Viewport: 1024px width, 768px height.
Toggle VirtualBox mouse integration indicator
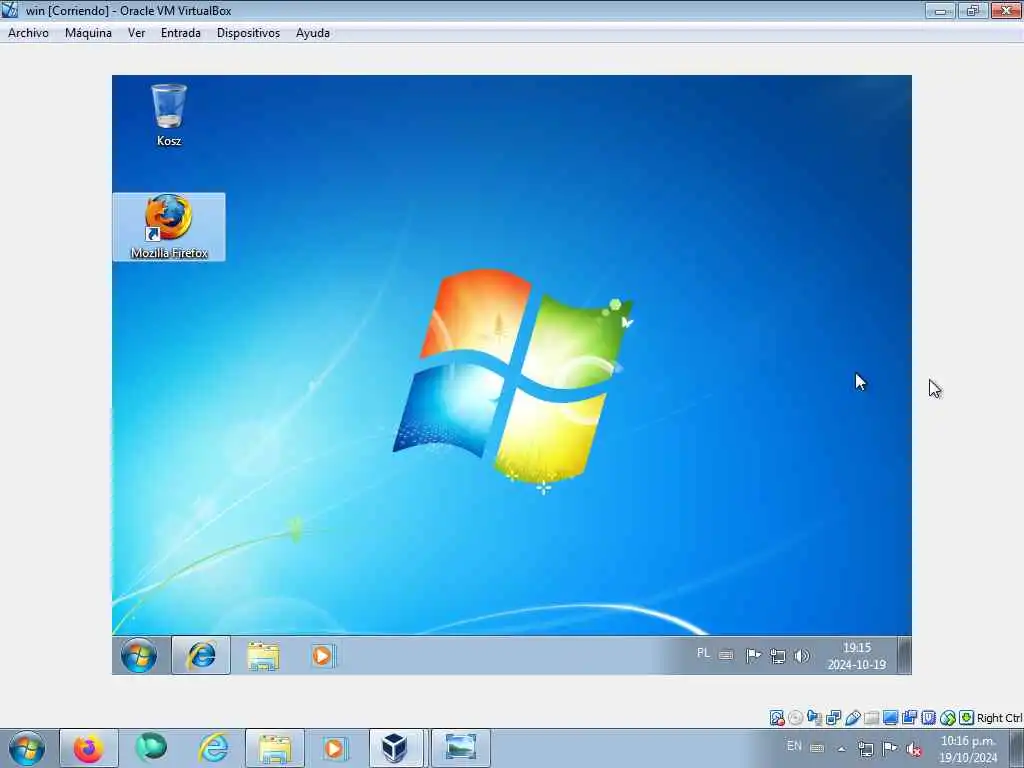[948, 718]
